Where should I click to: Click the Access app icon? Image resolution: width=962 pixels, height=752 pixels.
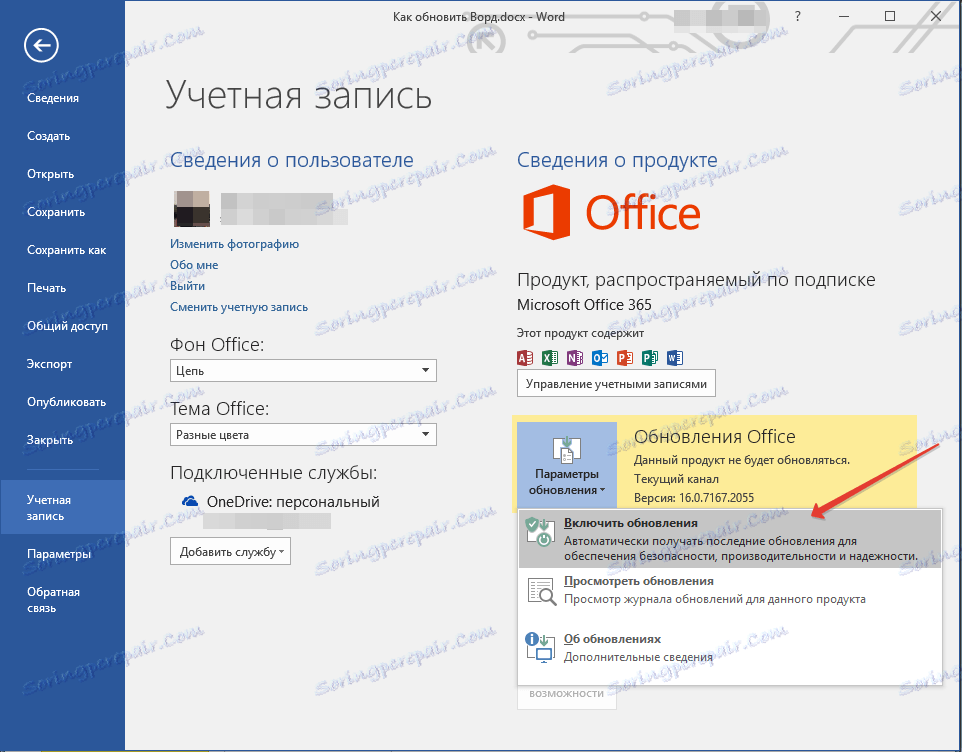(x=525, y=358)
